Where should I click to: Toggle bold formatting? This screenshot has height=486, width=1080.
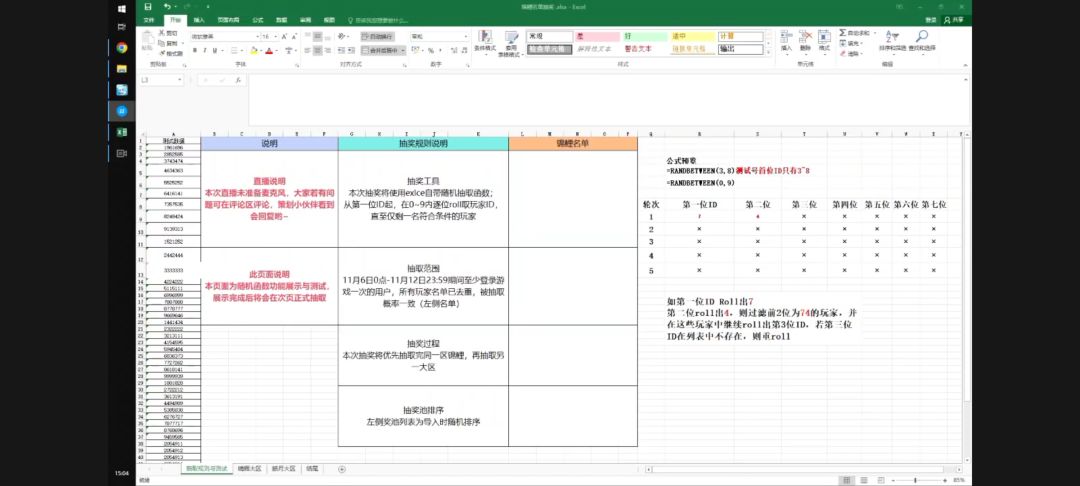click(195, 50)
